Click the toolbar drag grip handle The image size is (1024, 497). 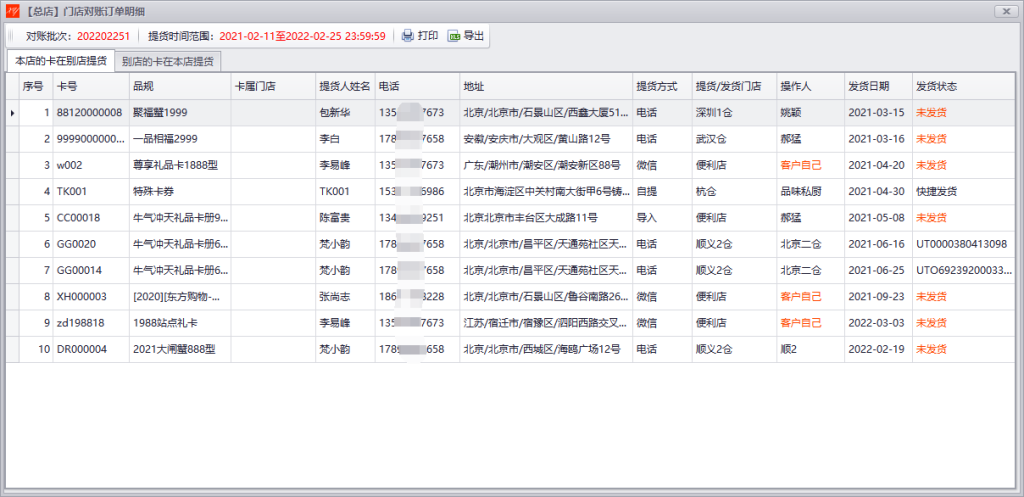10,36
